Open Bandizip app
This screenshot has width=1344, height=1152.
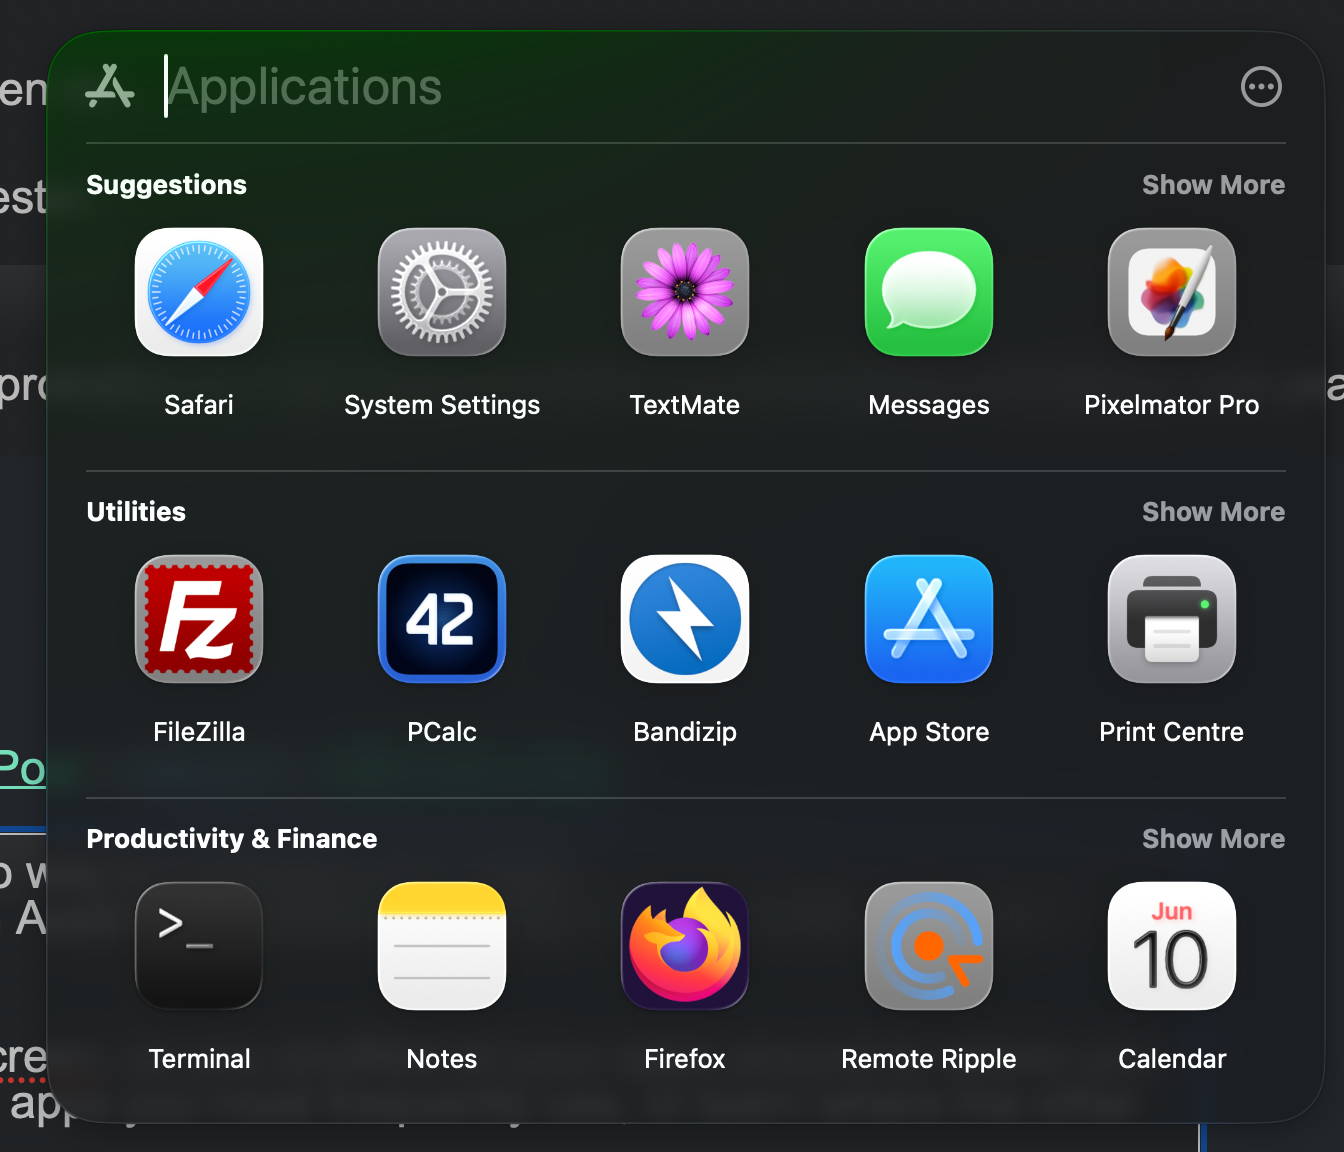click(685, 619)
